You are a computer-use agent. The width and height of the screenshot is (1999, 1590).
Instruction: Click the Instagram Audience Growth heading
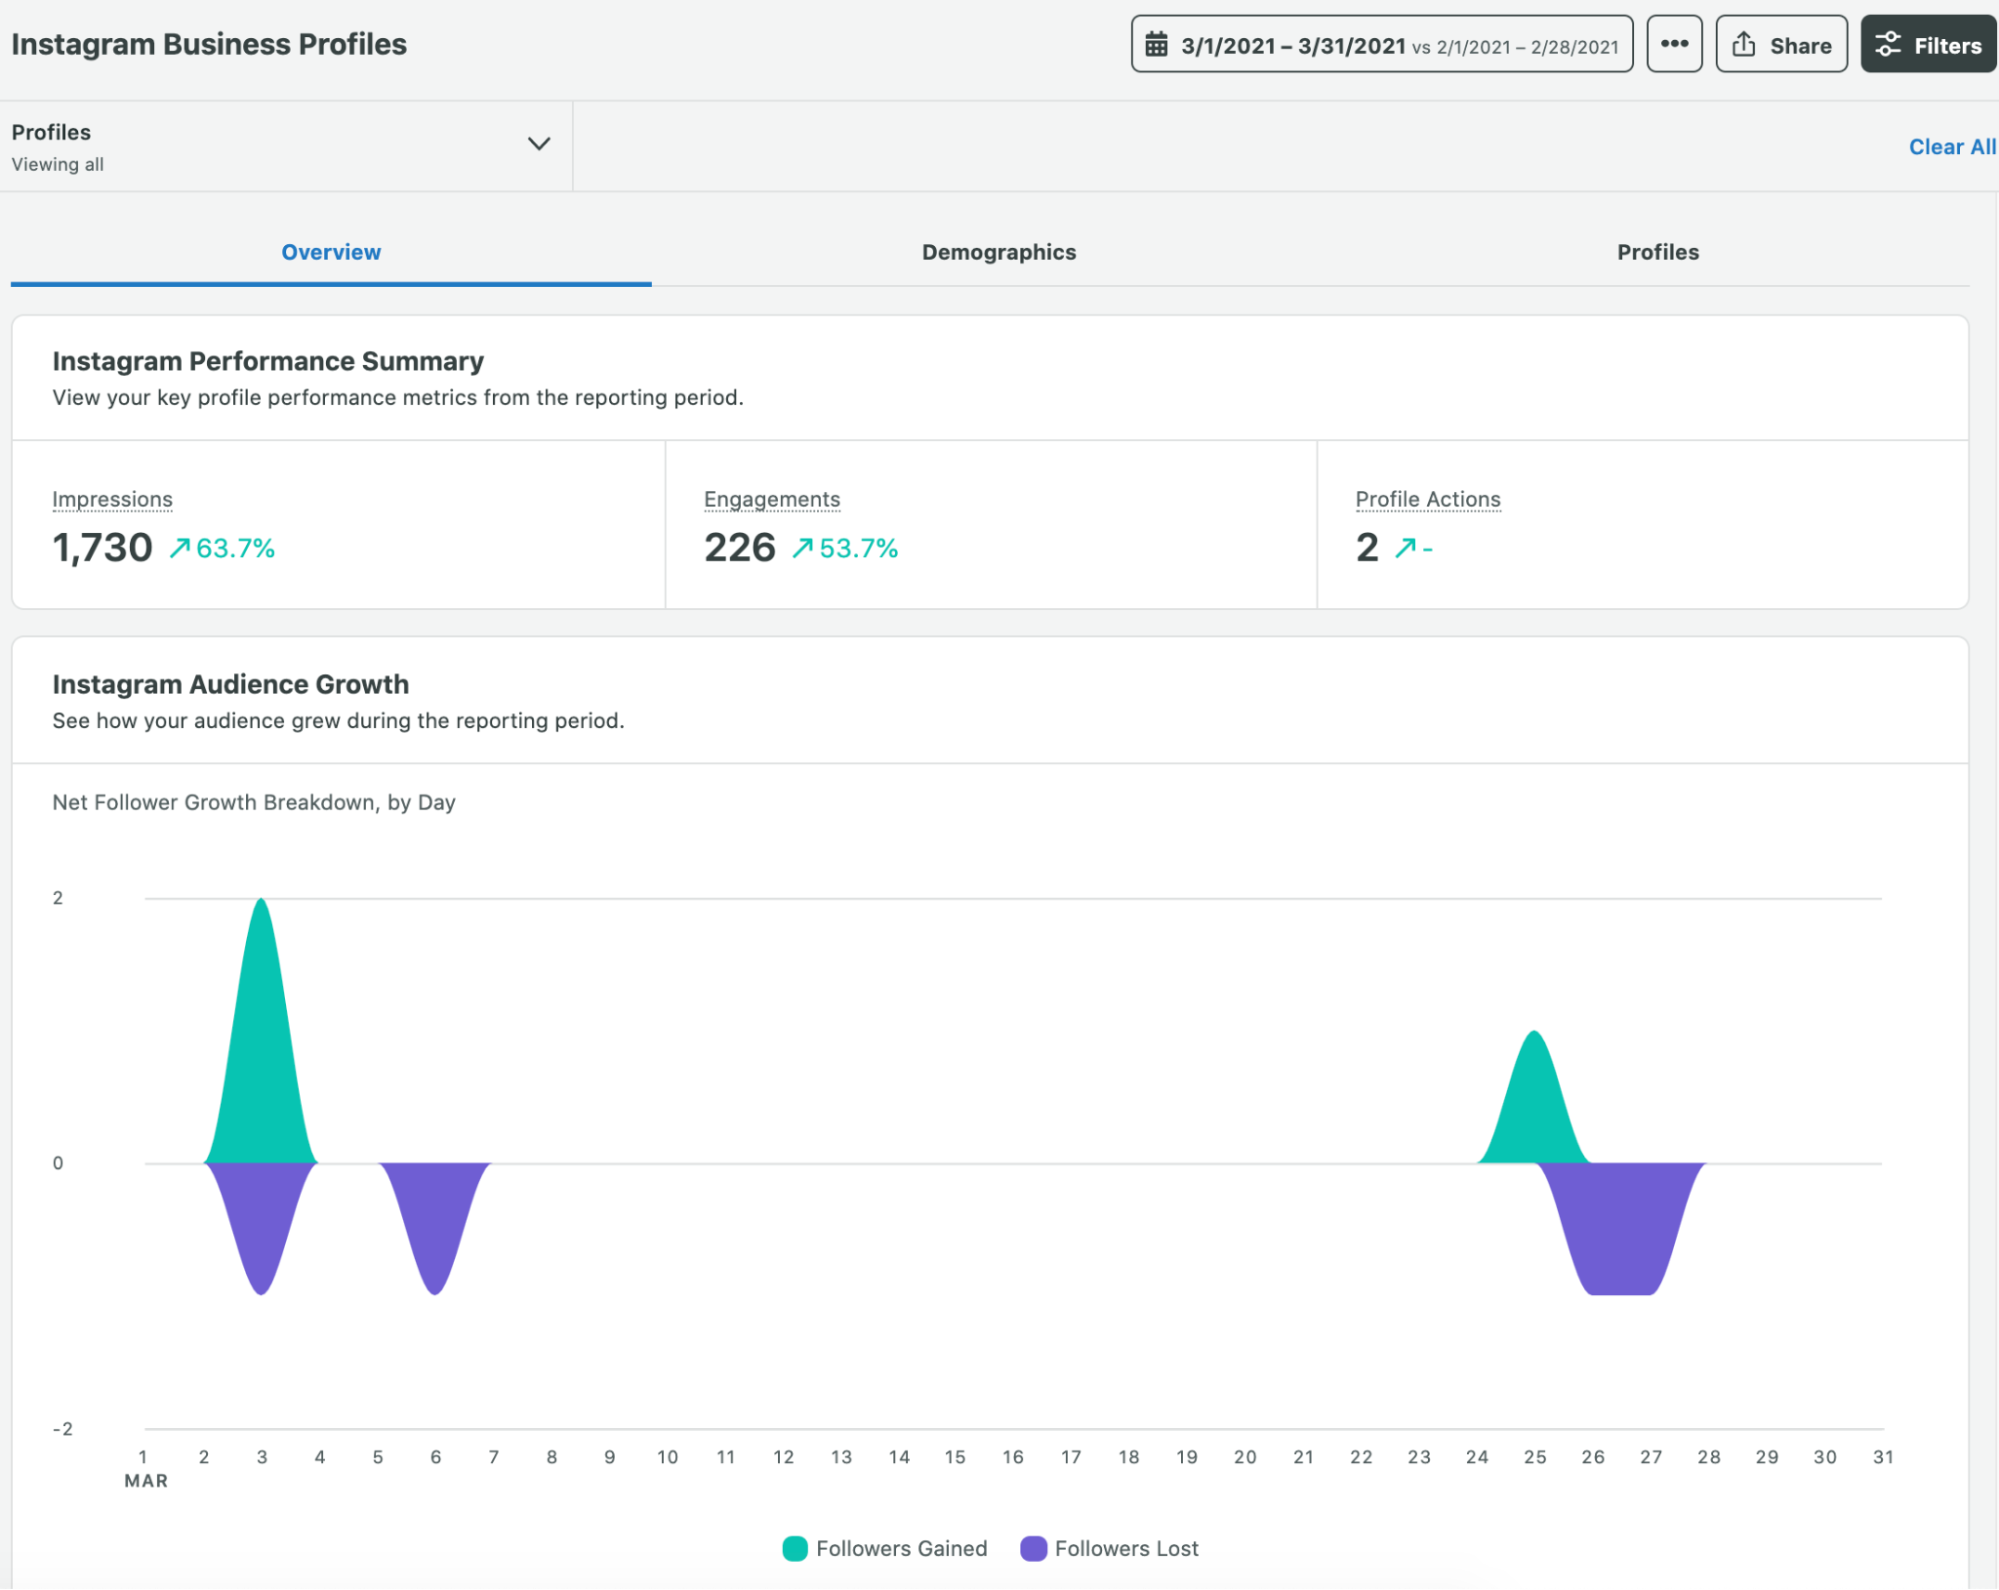click(x=231, y=684)
